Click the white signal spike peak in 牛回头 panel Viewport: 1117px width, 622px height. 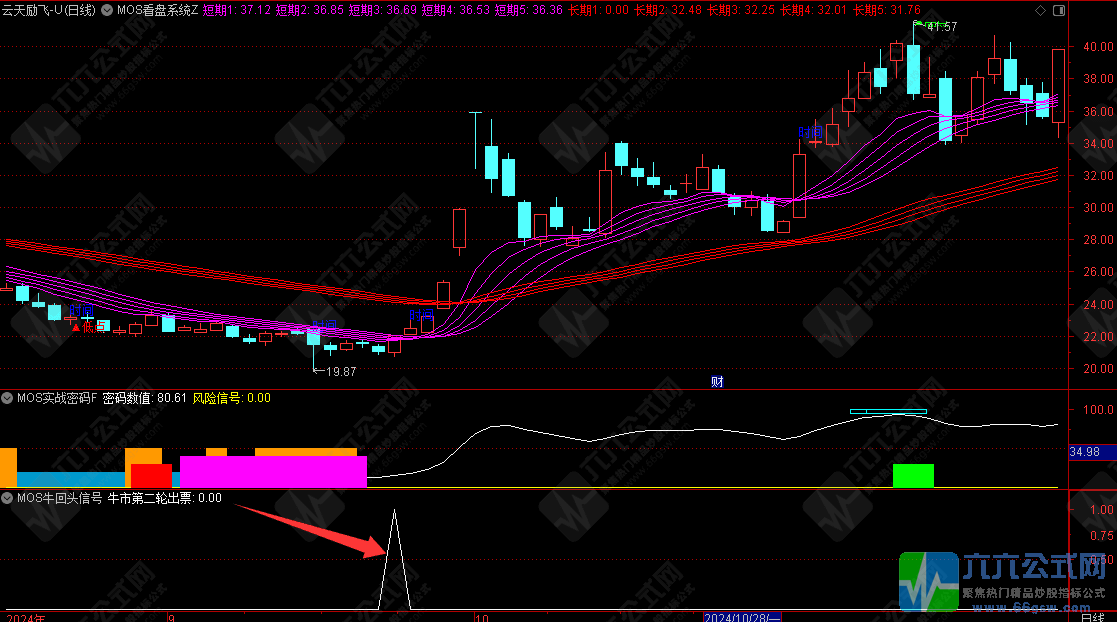394,511
